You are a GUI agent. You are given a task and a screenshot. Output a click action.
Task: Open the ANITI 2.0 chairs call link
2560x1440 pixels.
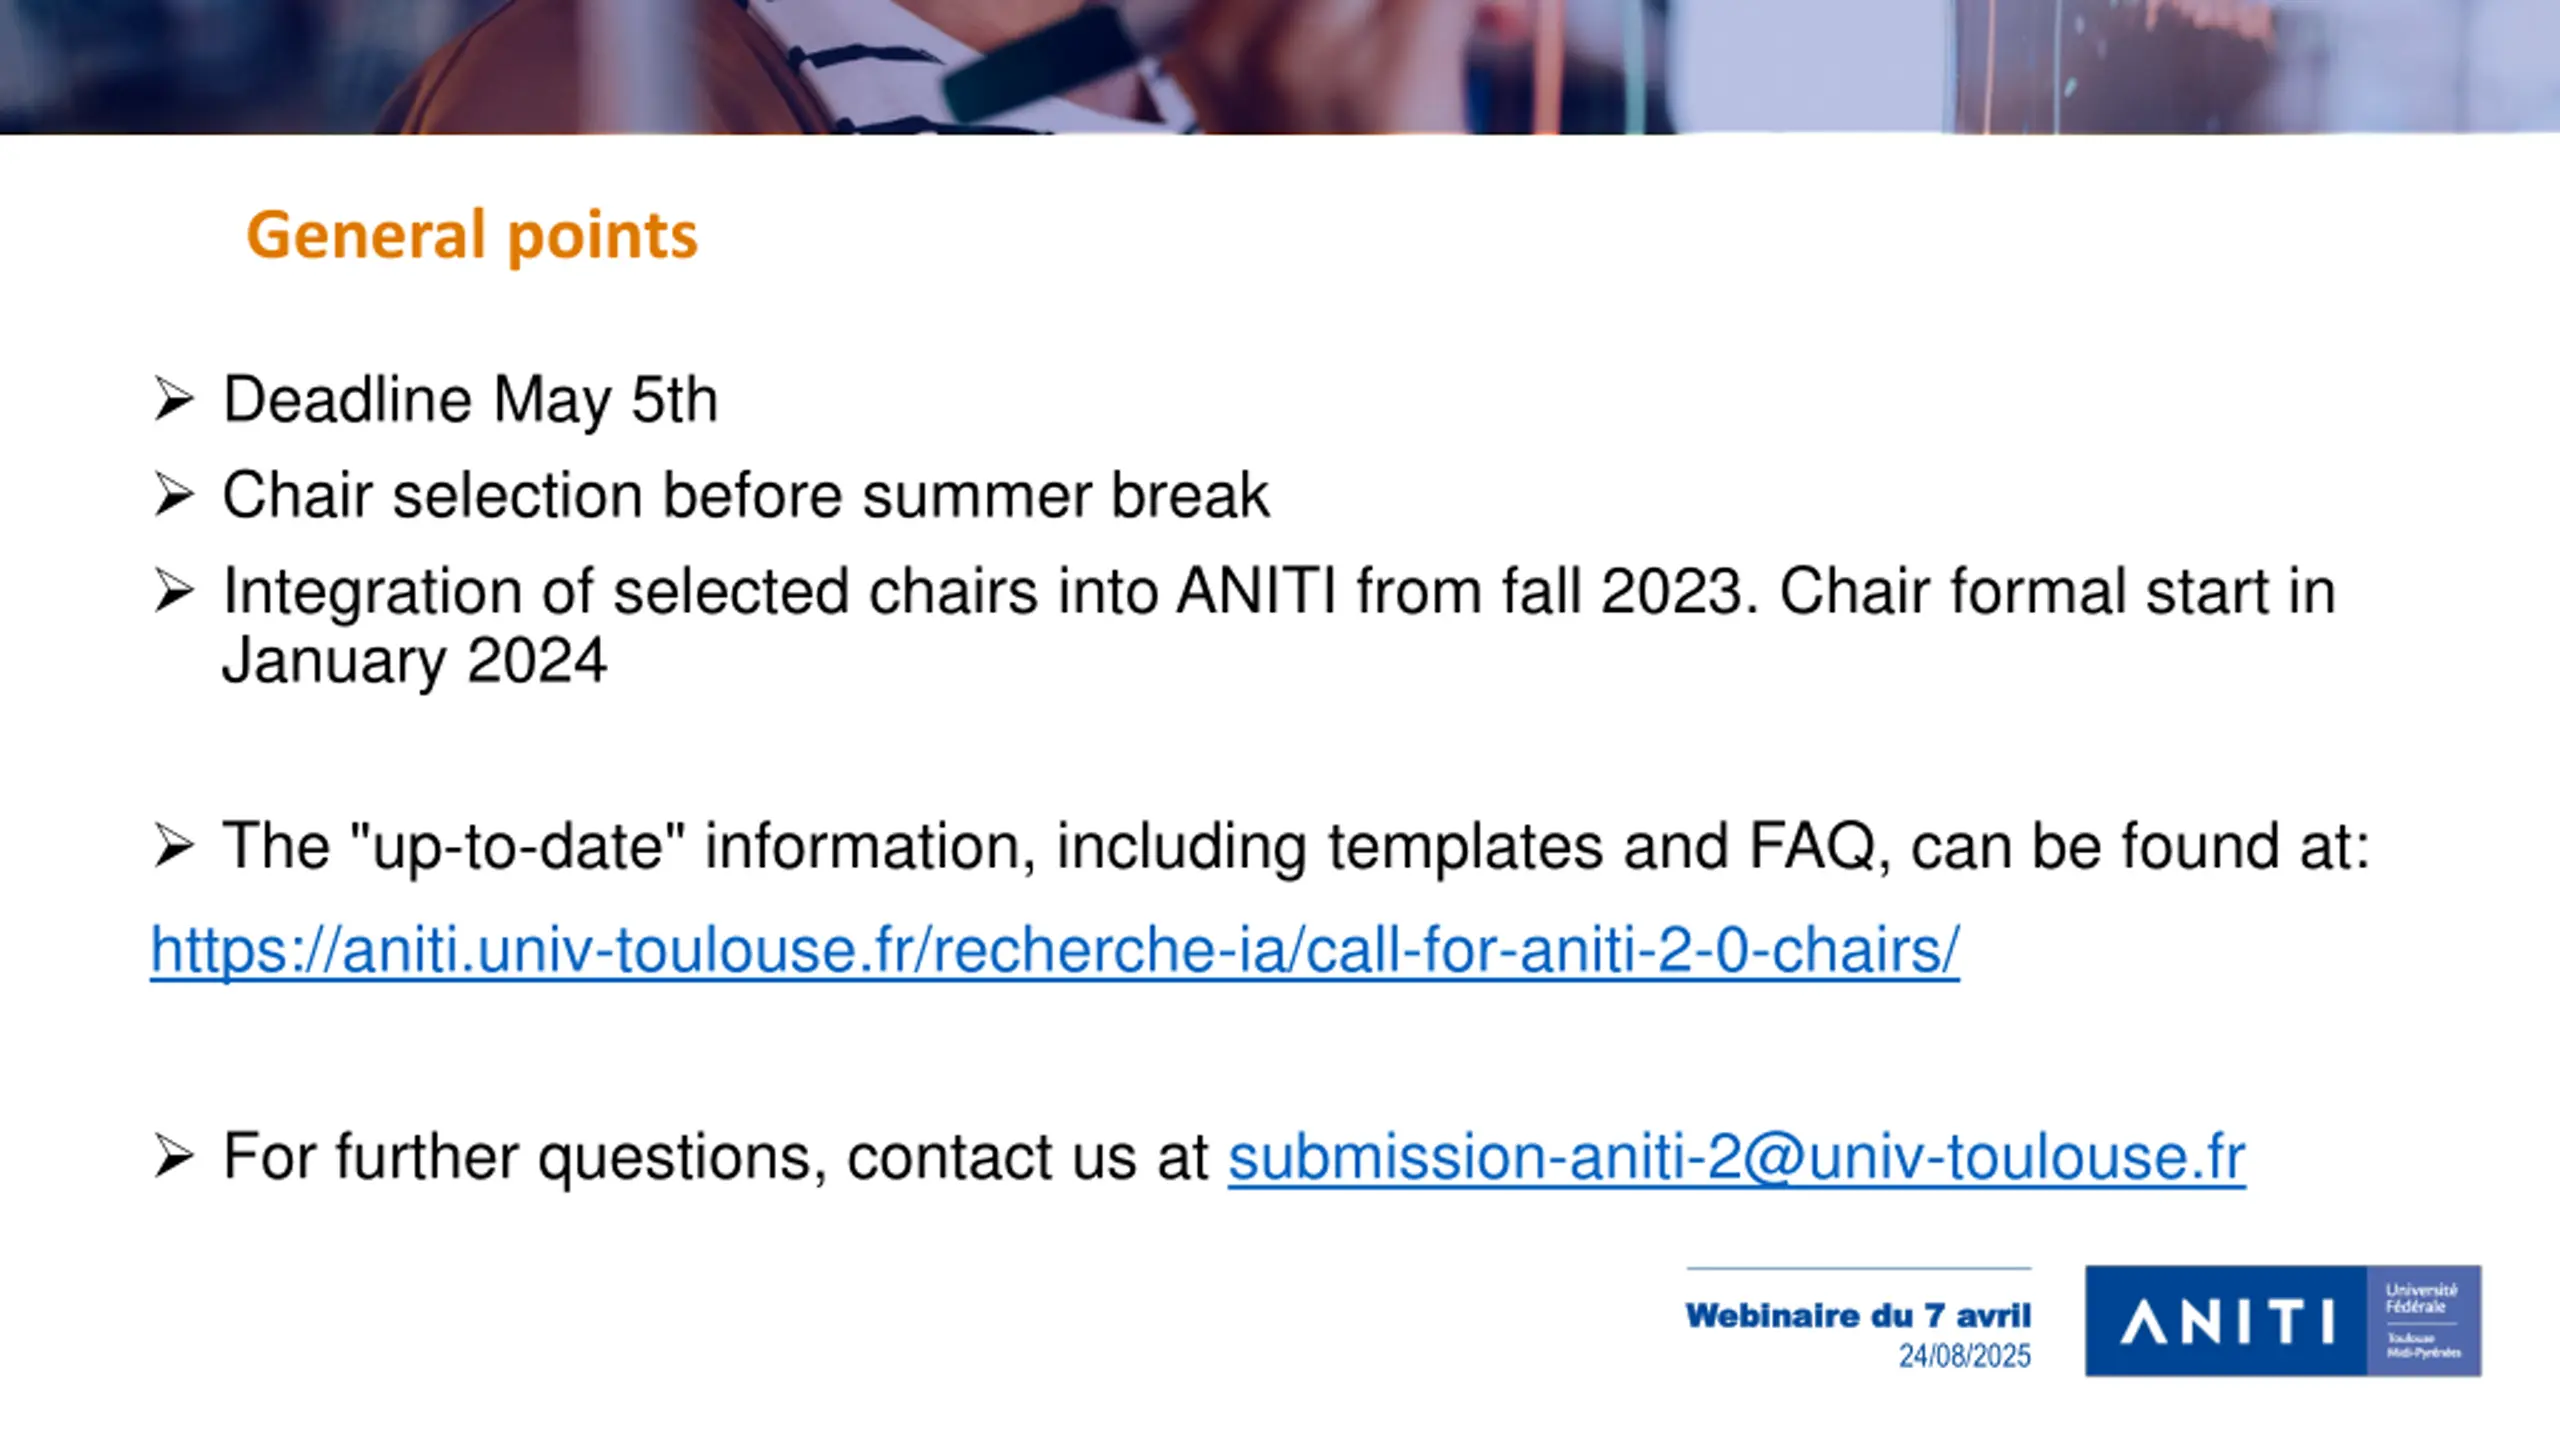[x=1054, y=949]
